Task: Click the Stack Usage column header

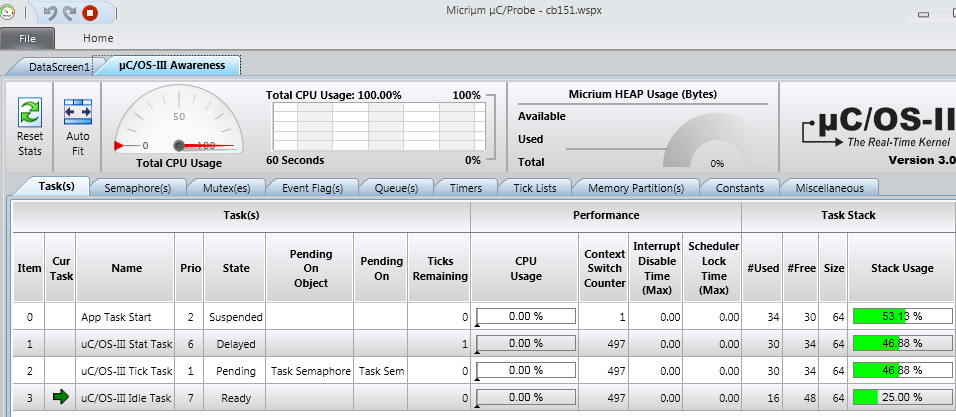Action: pos(902,268)
